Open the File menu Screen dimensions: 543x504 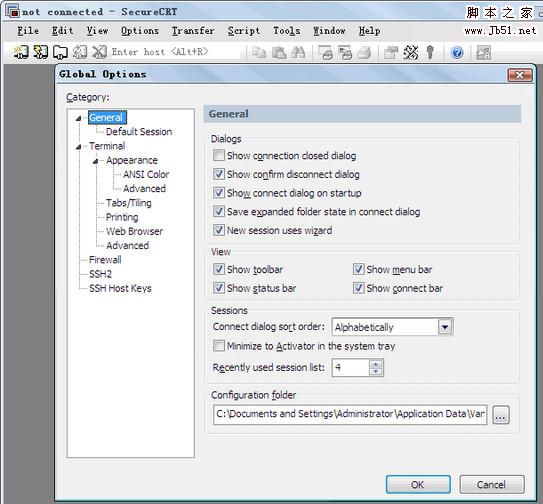coord(28,31)
